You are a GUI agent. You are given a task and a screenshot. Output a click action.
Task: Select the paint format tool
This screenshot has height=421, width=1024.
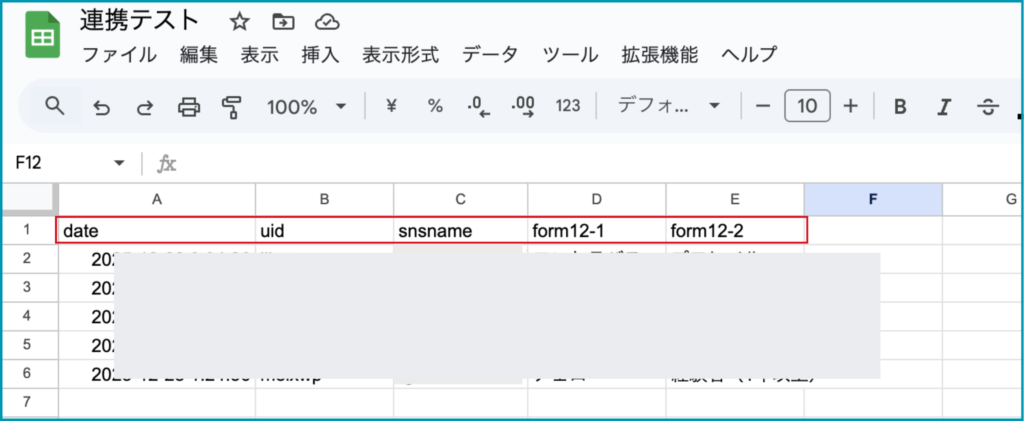click(231, 106)
